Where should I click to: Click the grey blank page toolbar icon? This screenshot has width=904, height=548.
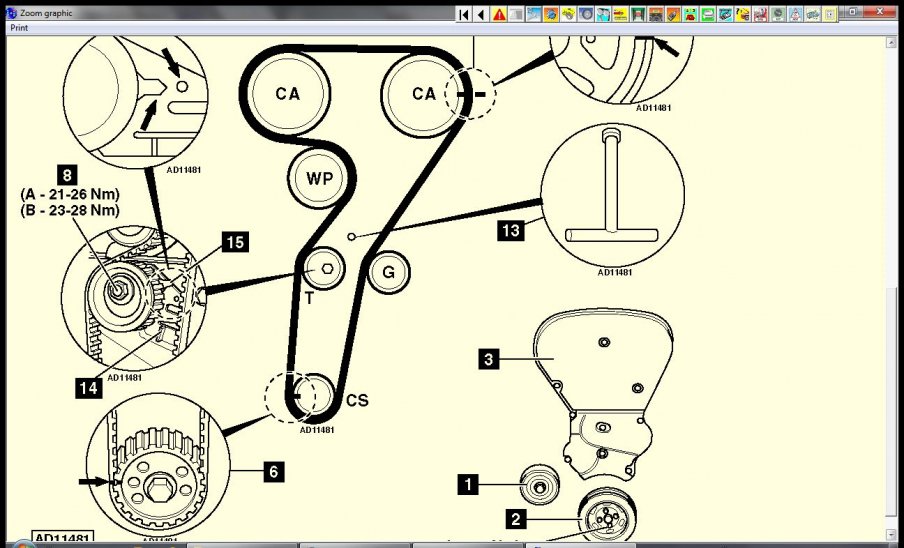point(516,14)
